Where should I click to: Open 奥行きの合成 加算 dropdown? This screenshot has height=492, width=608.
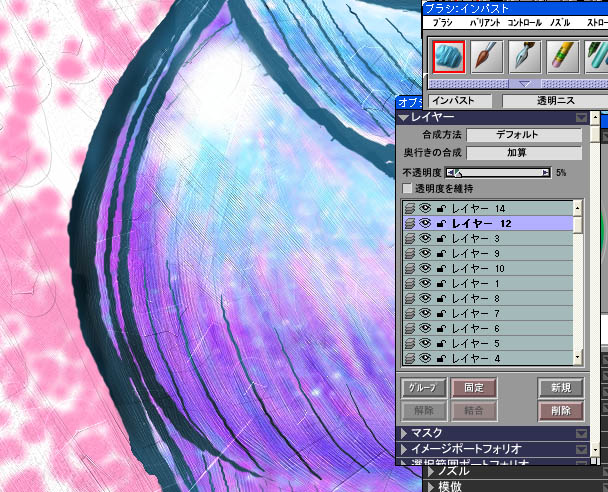click(x=524, y=153)
